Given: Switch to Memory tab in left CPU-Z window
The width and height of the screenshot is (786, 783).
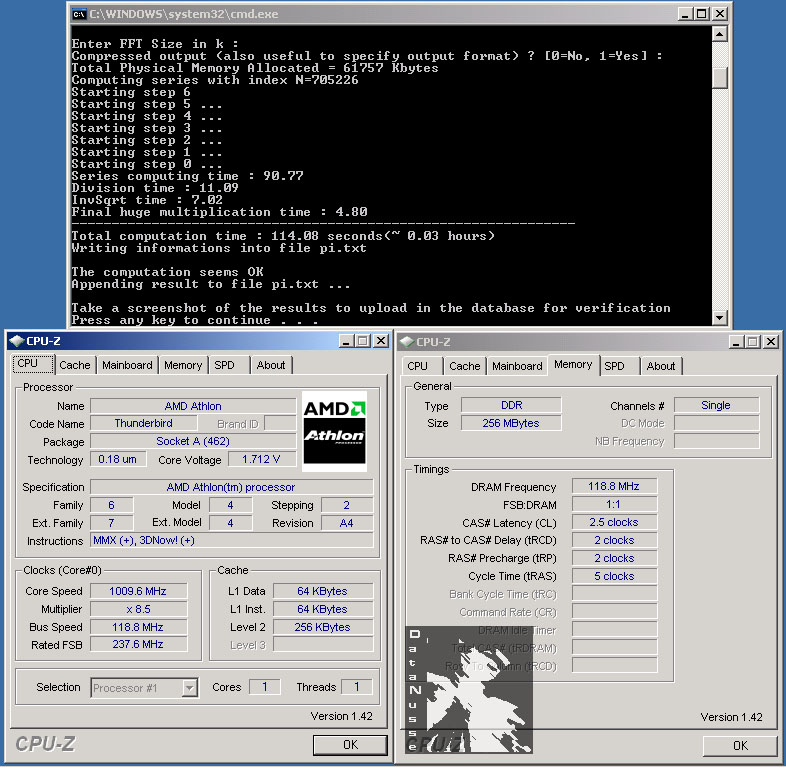Looking at the screenshot, I should coord(183,365).
